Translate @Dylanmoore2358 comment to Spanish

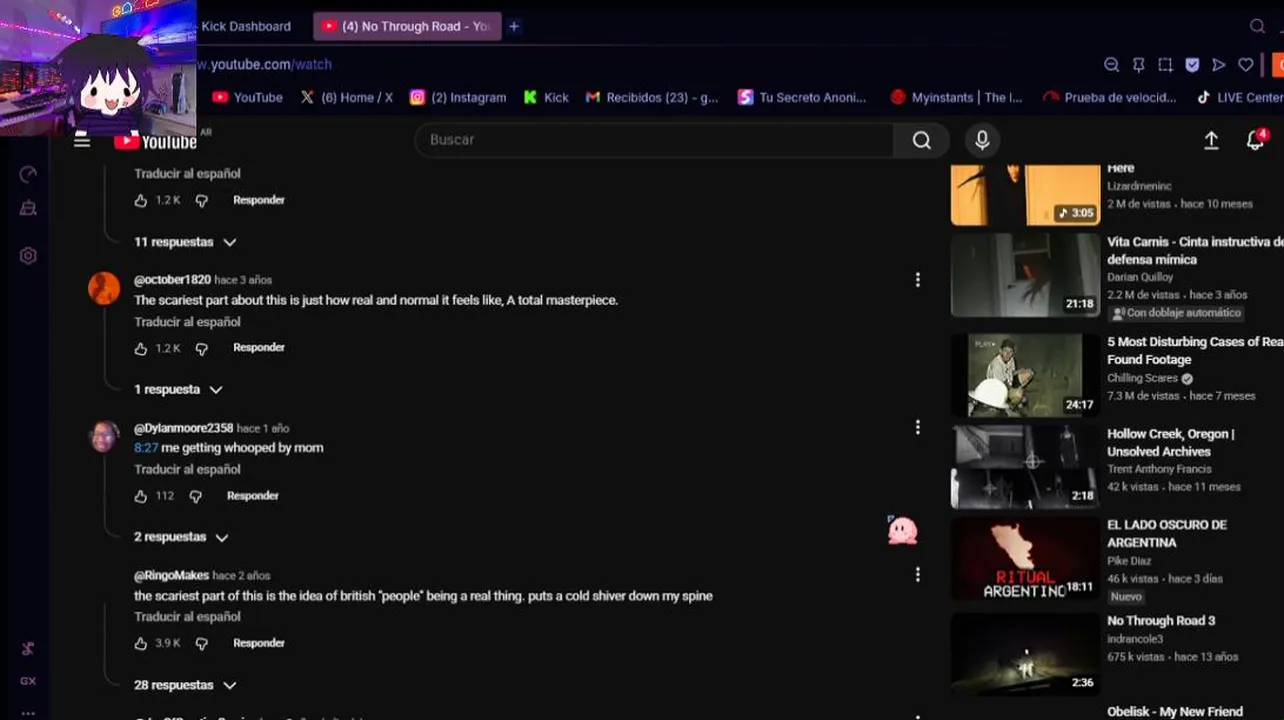click(x=187, y=469)
